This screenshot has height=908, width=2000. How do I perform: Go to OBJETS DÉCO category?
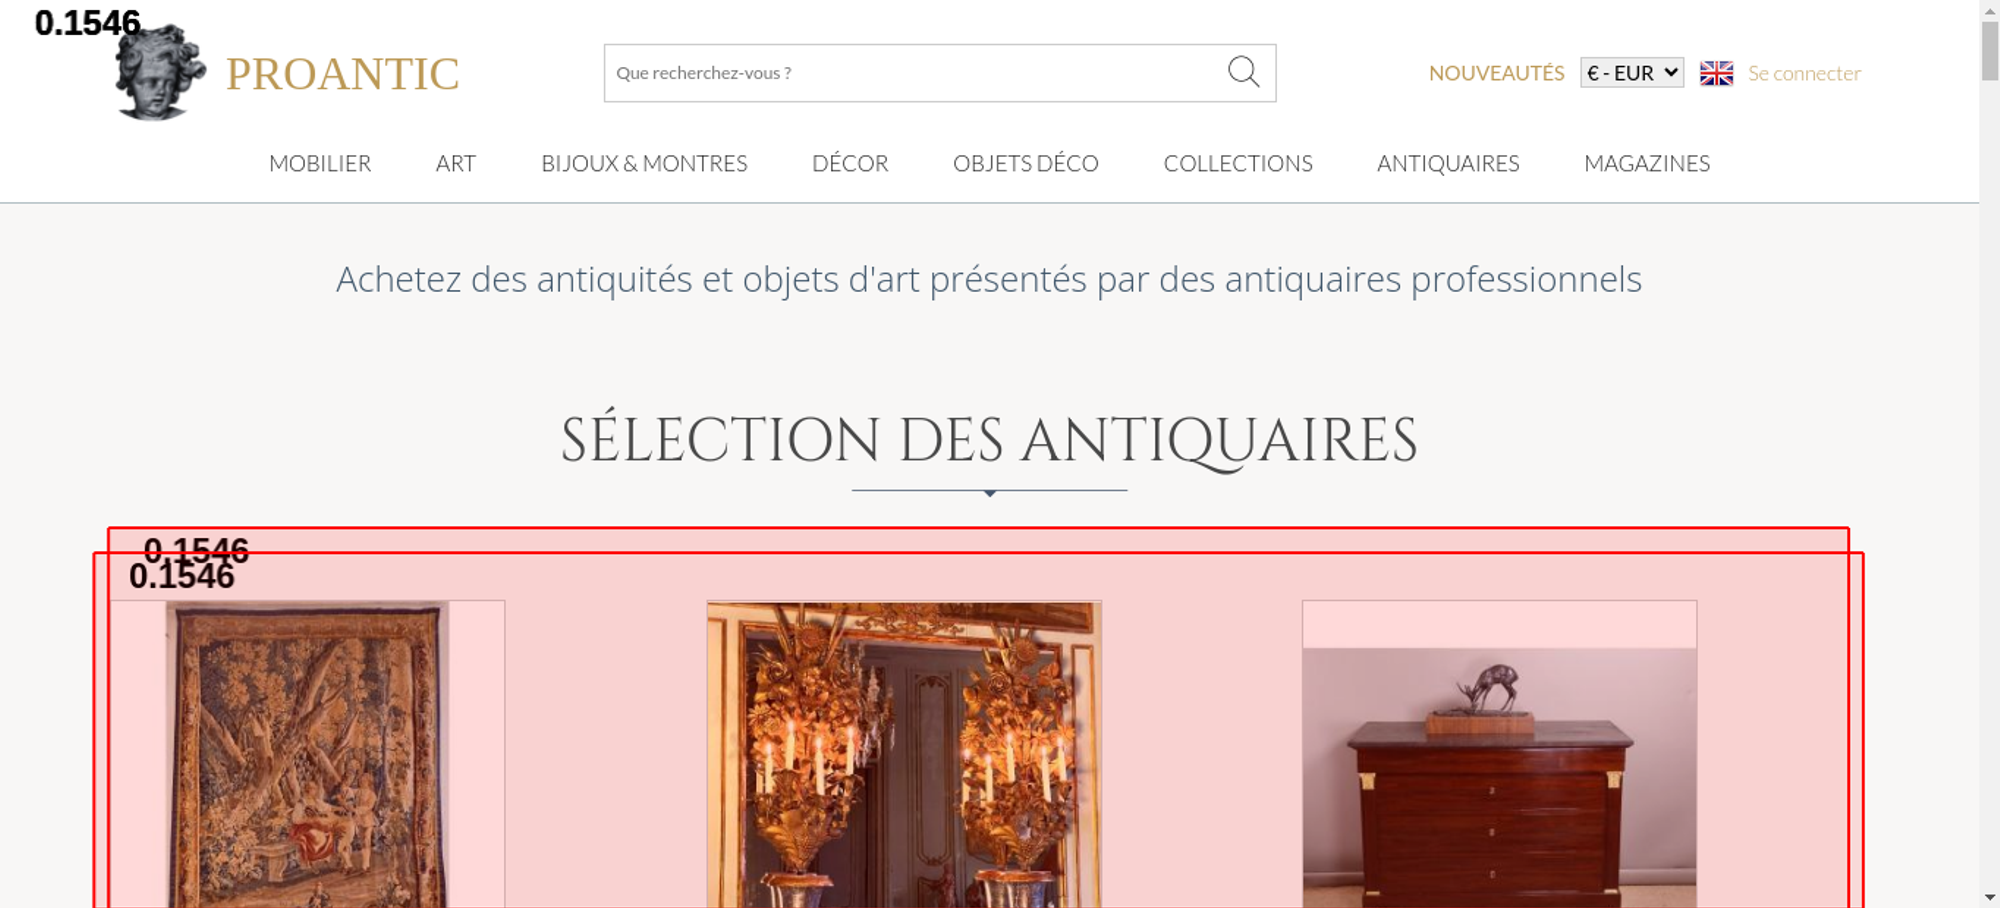tap(1026, 163)
